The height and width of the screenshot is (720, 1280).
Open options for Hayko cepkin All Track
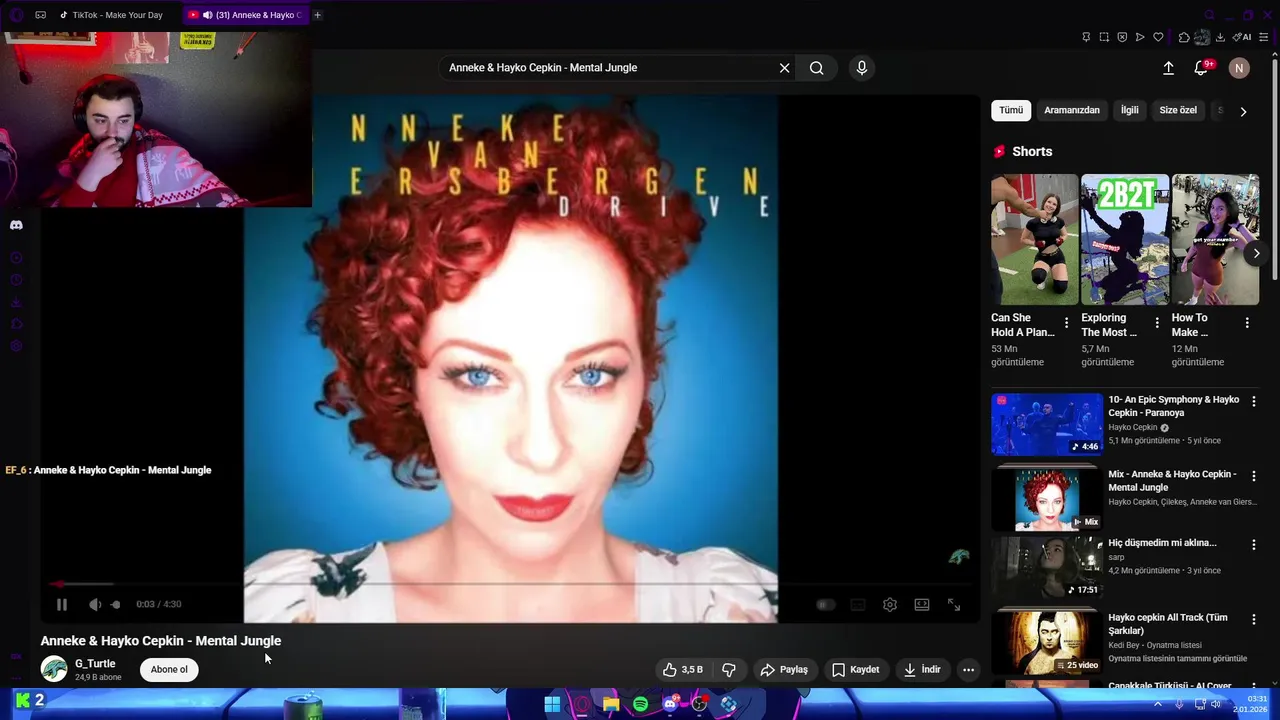(1254, 619)
